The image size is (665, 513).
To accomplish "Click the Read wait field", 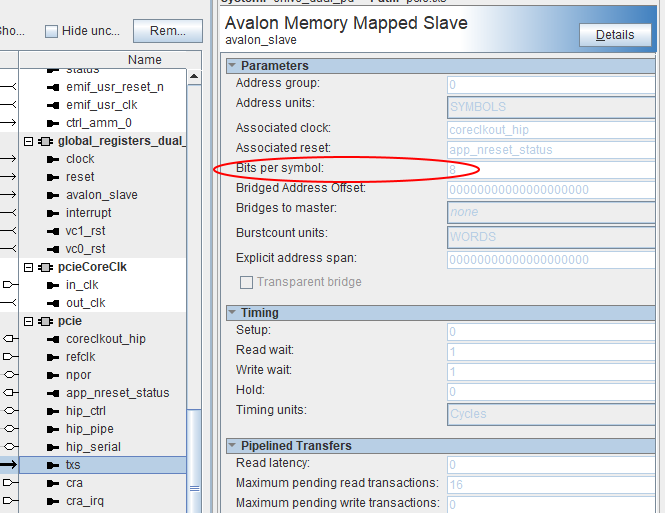I will pyautogui.click(x=551, y=351).
